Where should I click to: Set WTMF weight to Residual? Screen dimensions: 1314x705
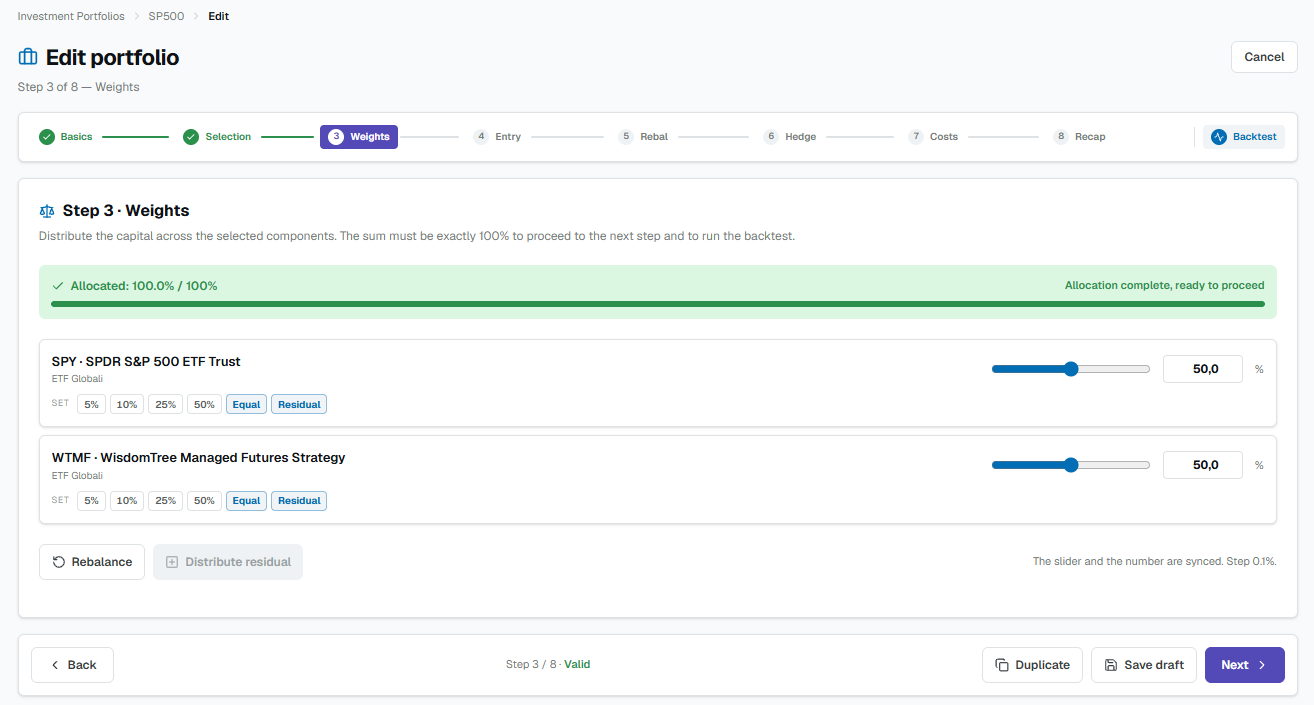coord(299,500)
